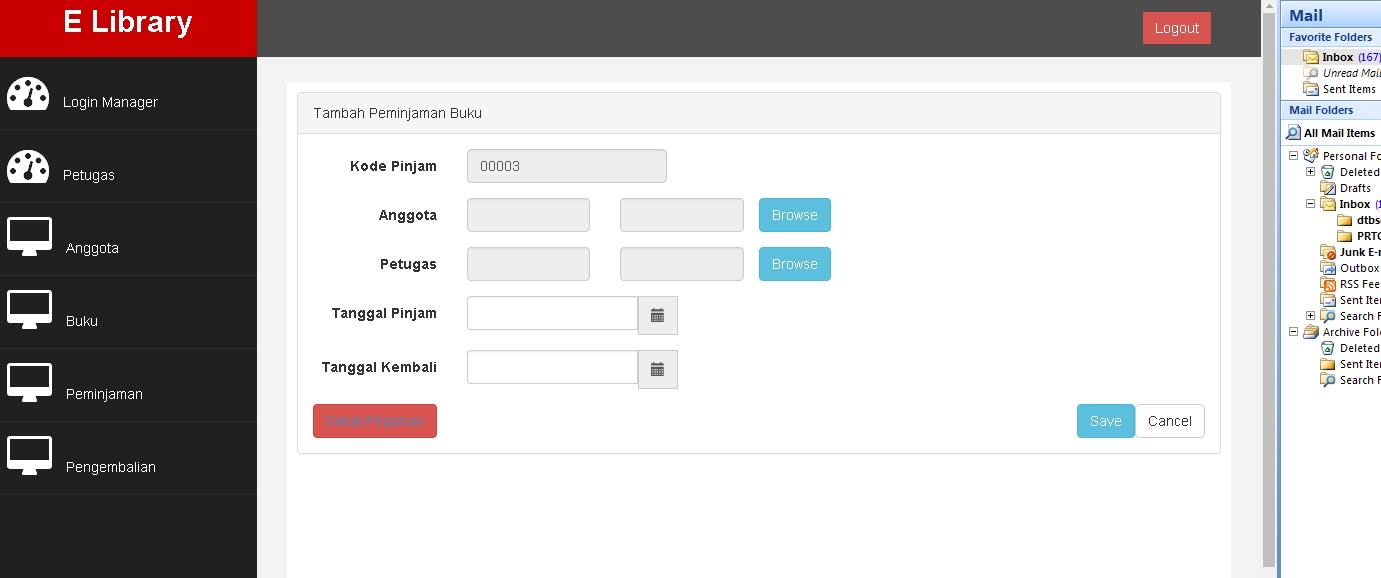The height and width of the screenshot is (578, 1381).
Task: Open the Inbox subfolder starting with PRT
Action: coord(1360,236)
